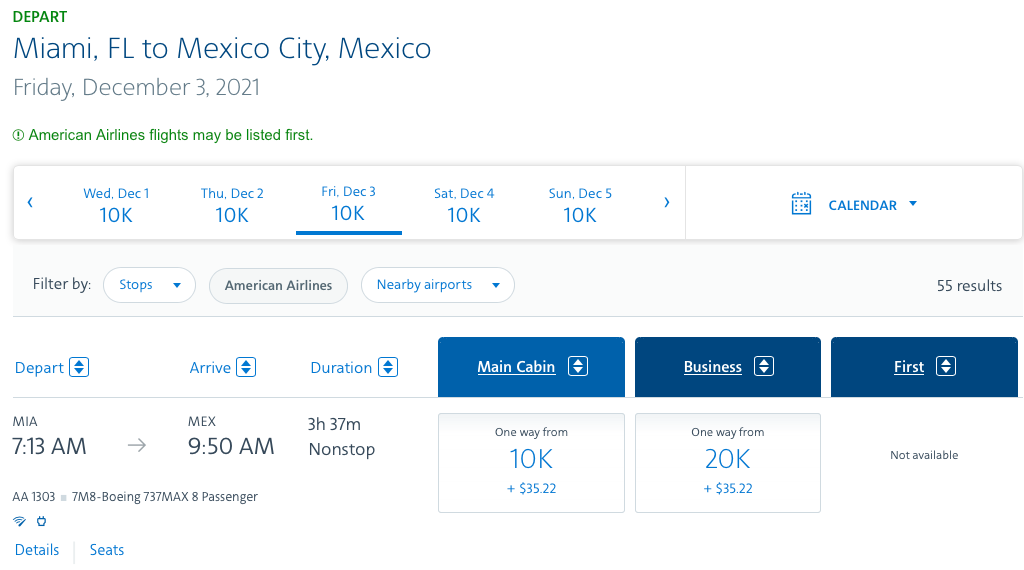Click the Duration sort label
The width and height of the screenshot is (1024, 570).
pos(341,368)
